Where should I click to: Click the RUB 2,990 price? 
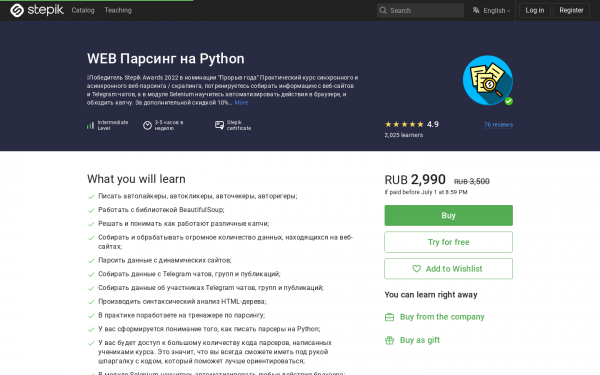tap(415, 179)
